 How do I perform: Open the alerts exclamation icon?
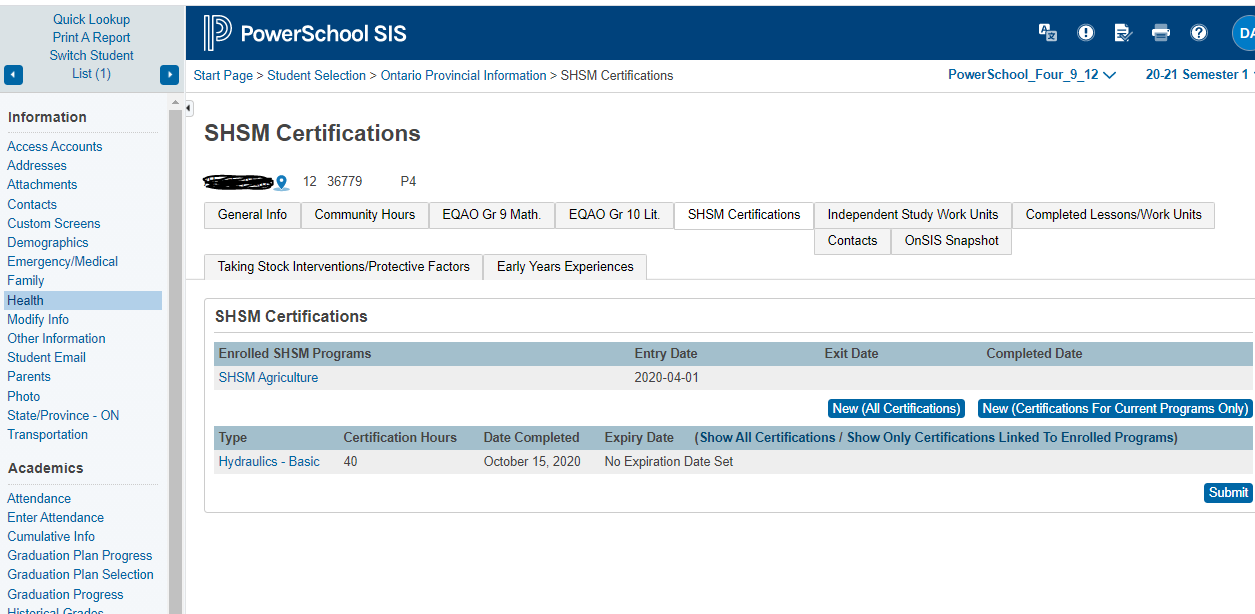coord(1086,33)
